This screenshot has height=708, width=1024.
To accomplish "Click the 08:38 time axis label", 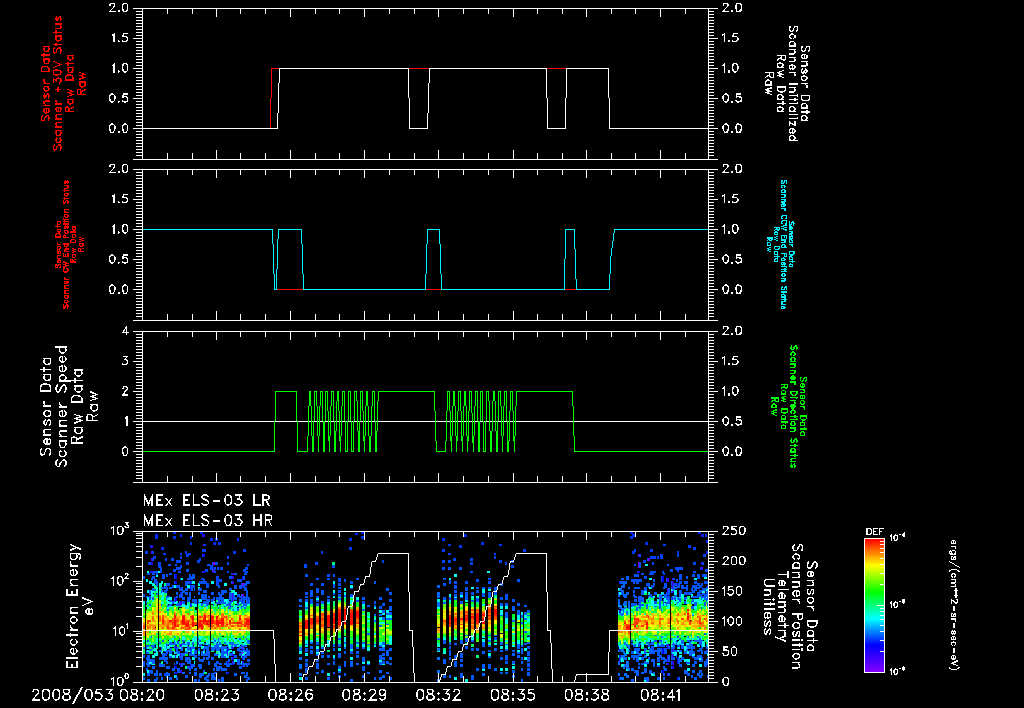I will coord(586,696).
